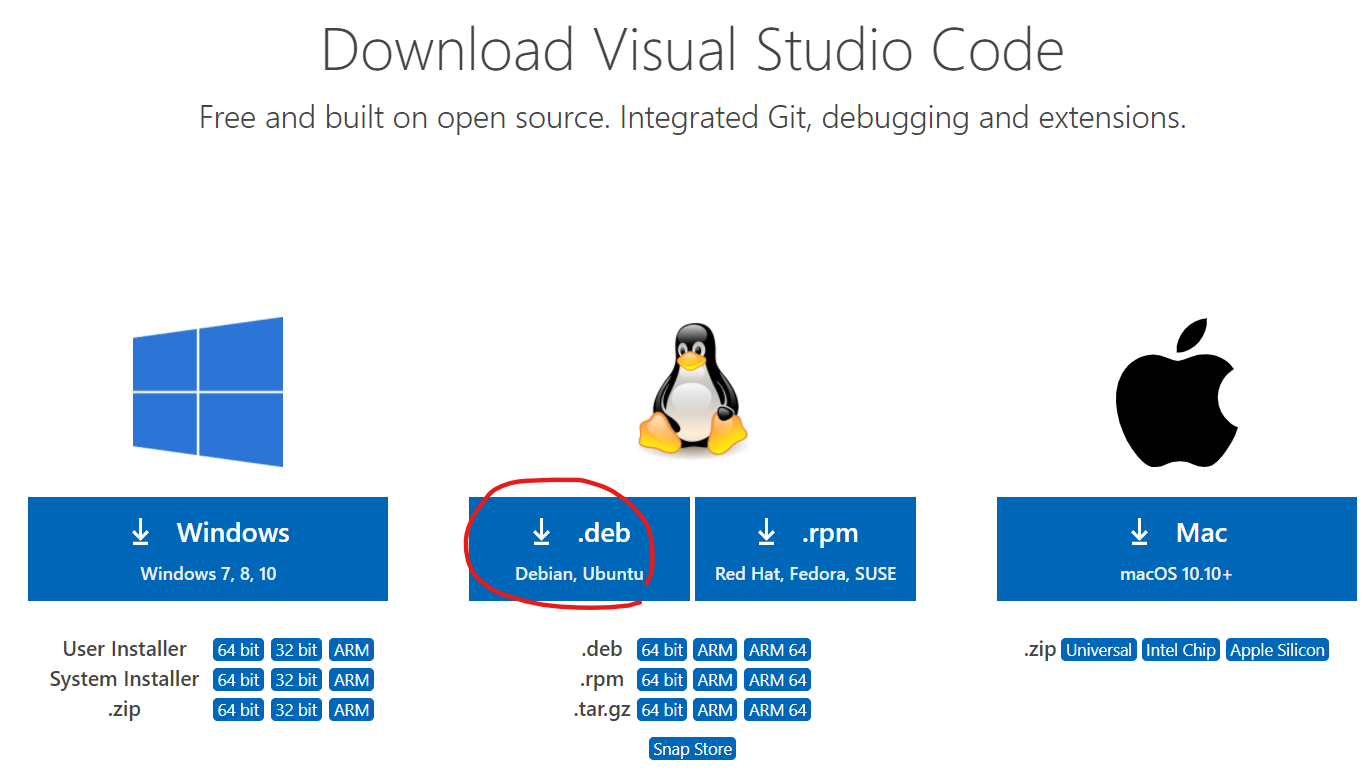Click the download arrow on the Windows button

coord(140,533)
